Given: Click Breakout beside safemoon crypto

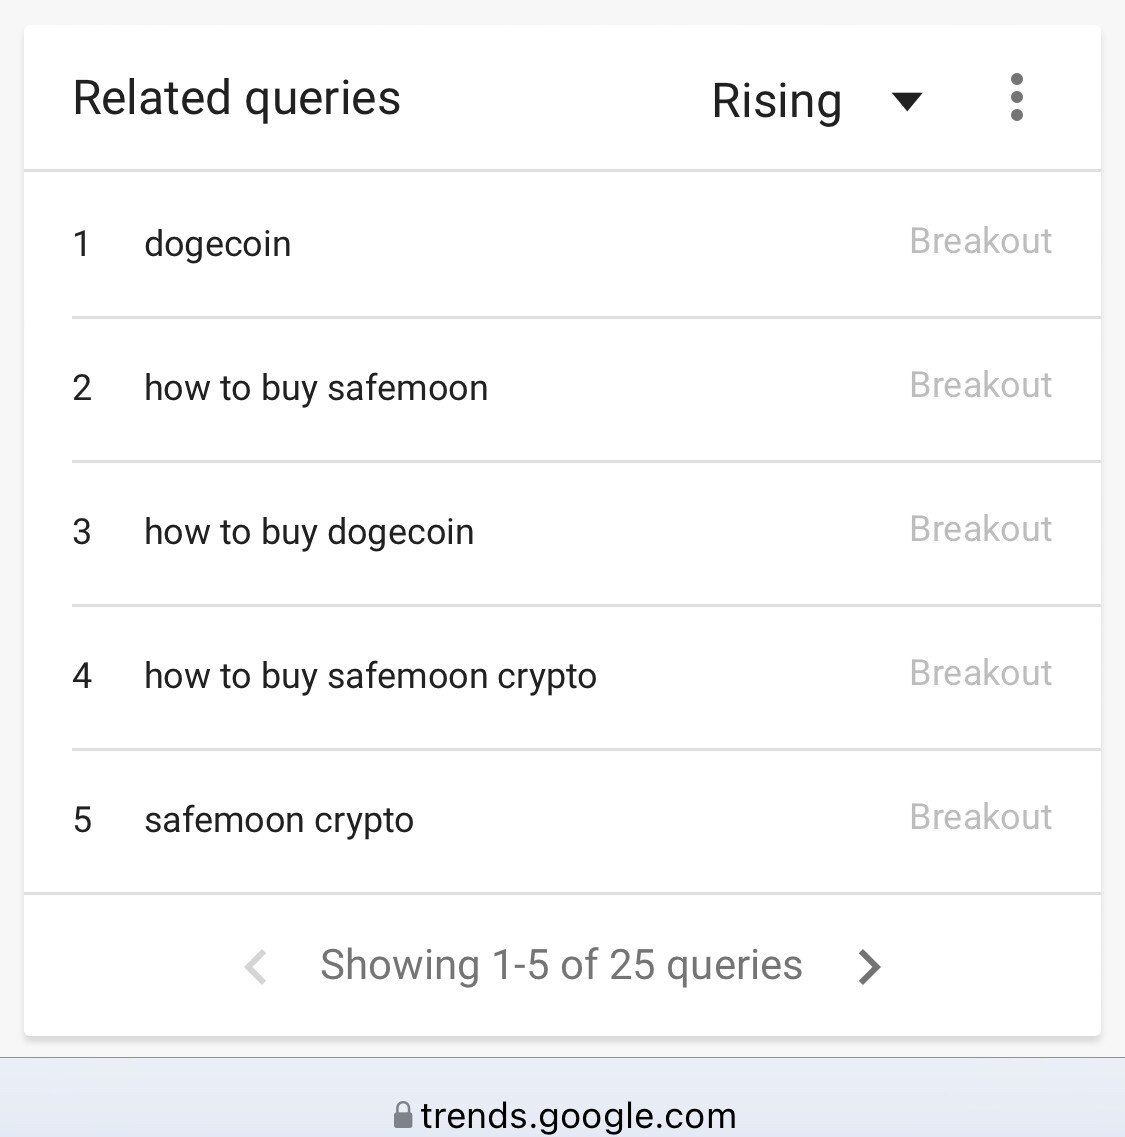Looking at the screenshot, I should pyautogui.click(x=981, y=817).
